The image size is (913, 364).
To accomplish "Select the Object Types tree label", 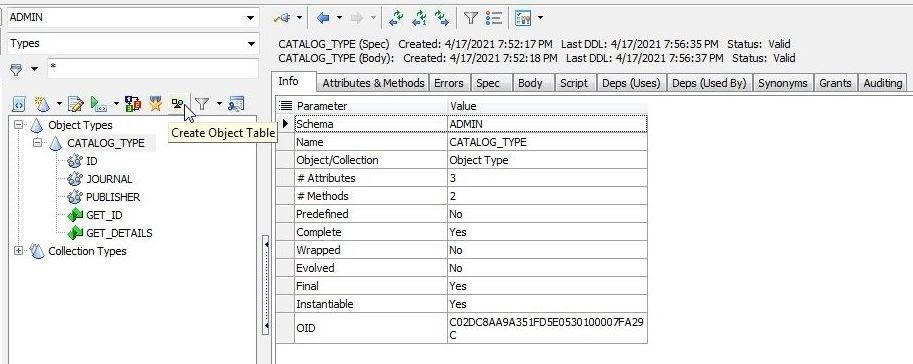I will (80, 125).
